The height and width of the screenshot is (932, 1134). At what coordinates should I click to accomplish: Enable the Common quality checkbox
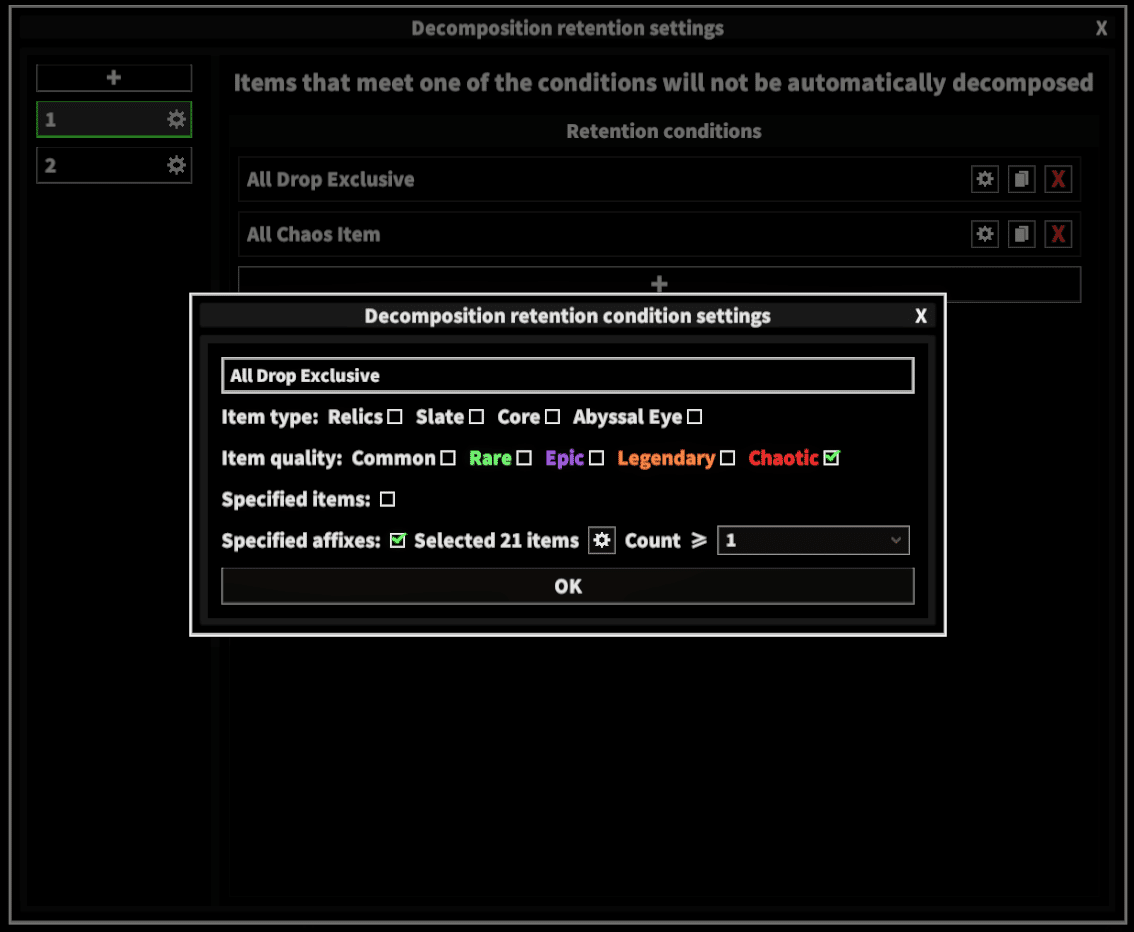pyautogui.click(x=448, y=458)
